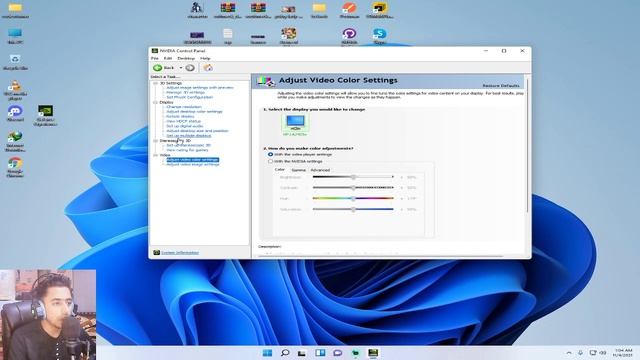Open the This PC desktop icon

coord(15,33)
